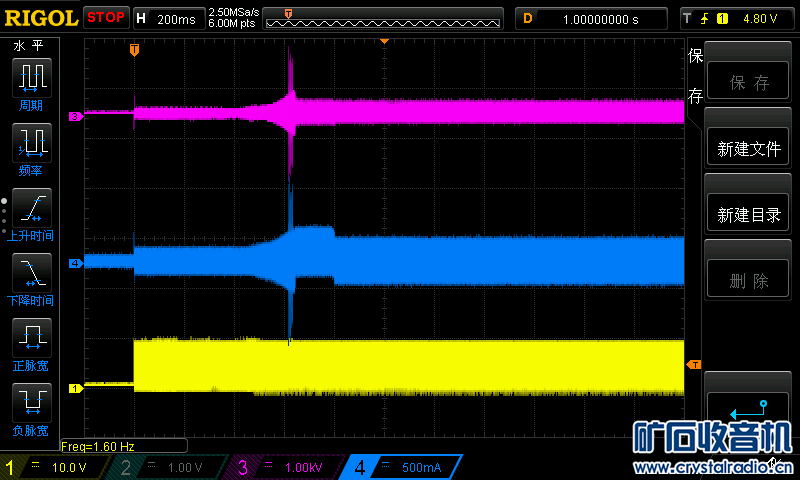
Task: Choose the 上升时间 rise time icon
Action: [32, 207]
